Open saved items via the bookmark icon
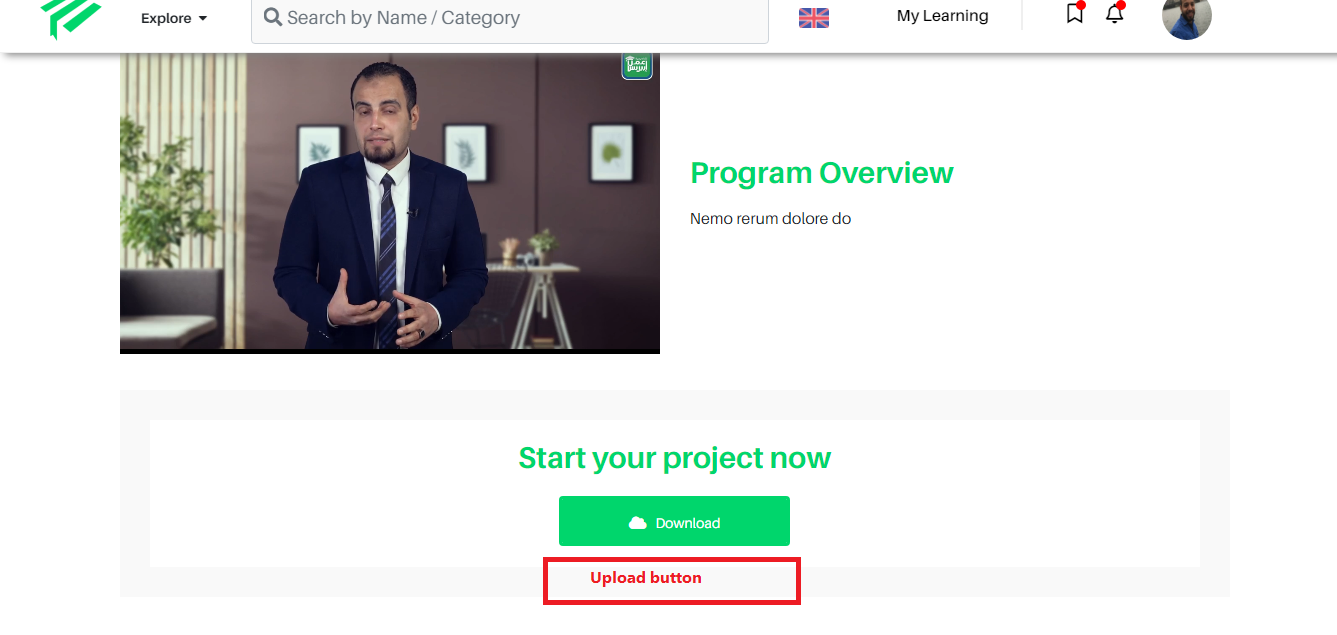Screen dimensions: 1337x635 click(x=1075, y=13)
